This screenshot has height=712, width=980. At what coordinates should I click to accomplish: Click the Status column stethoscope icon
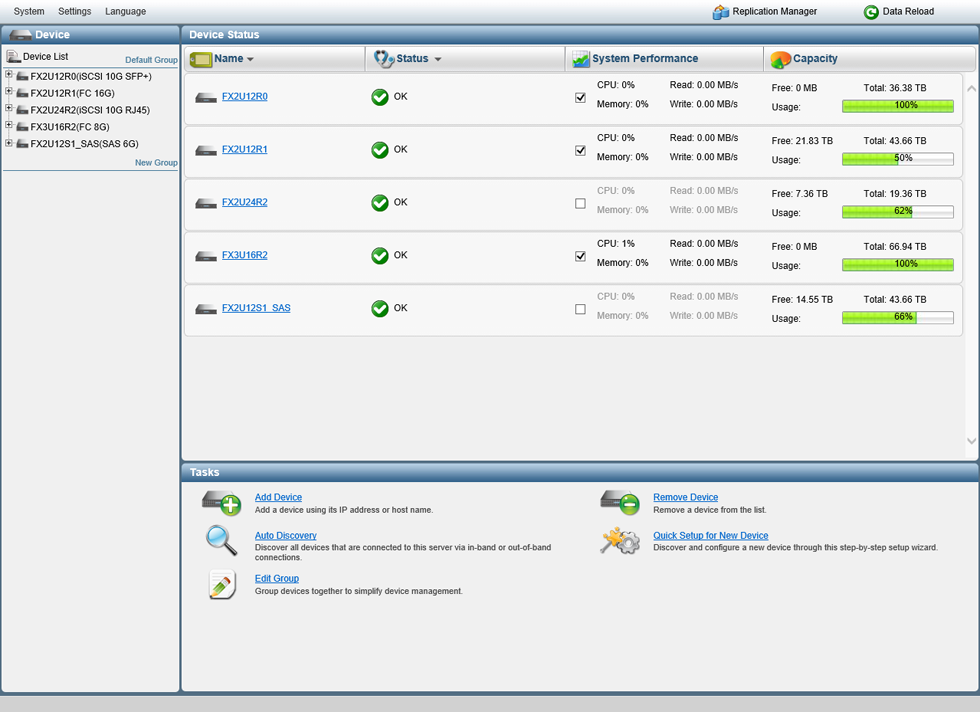pos(383,59)
